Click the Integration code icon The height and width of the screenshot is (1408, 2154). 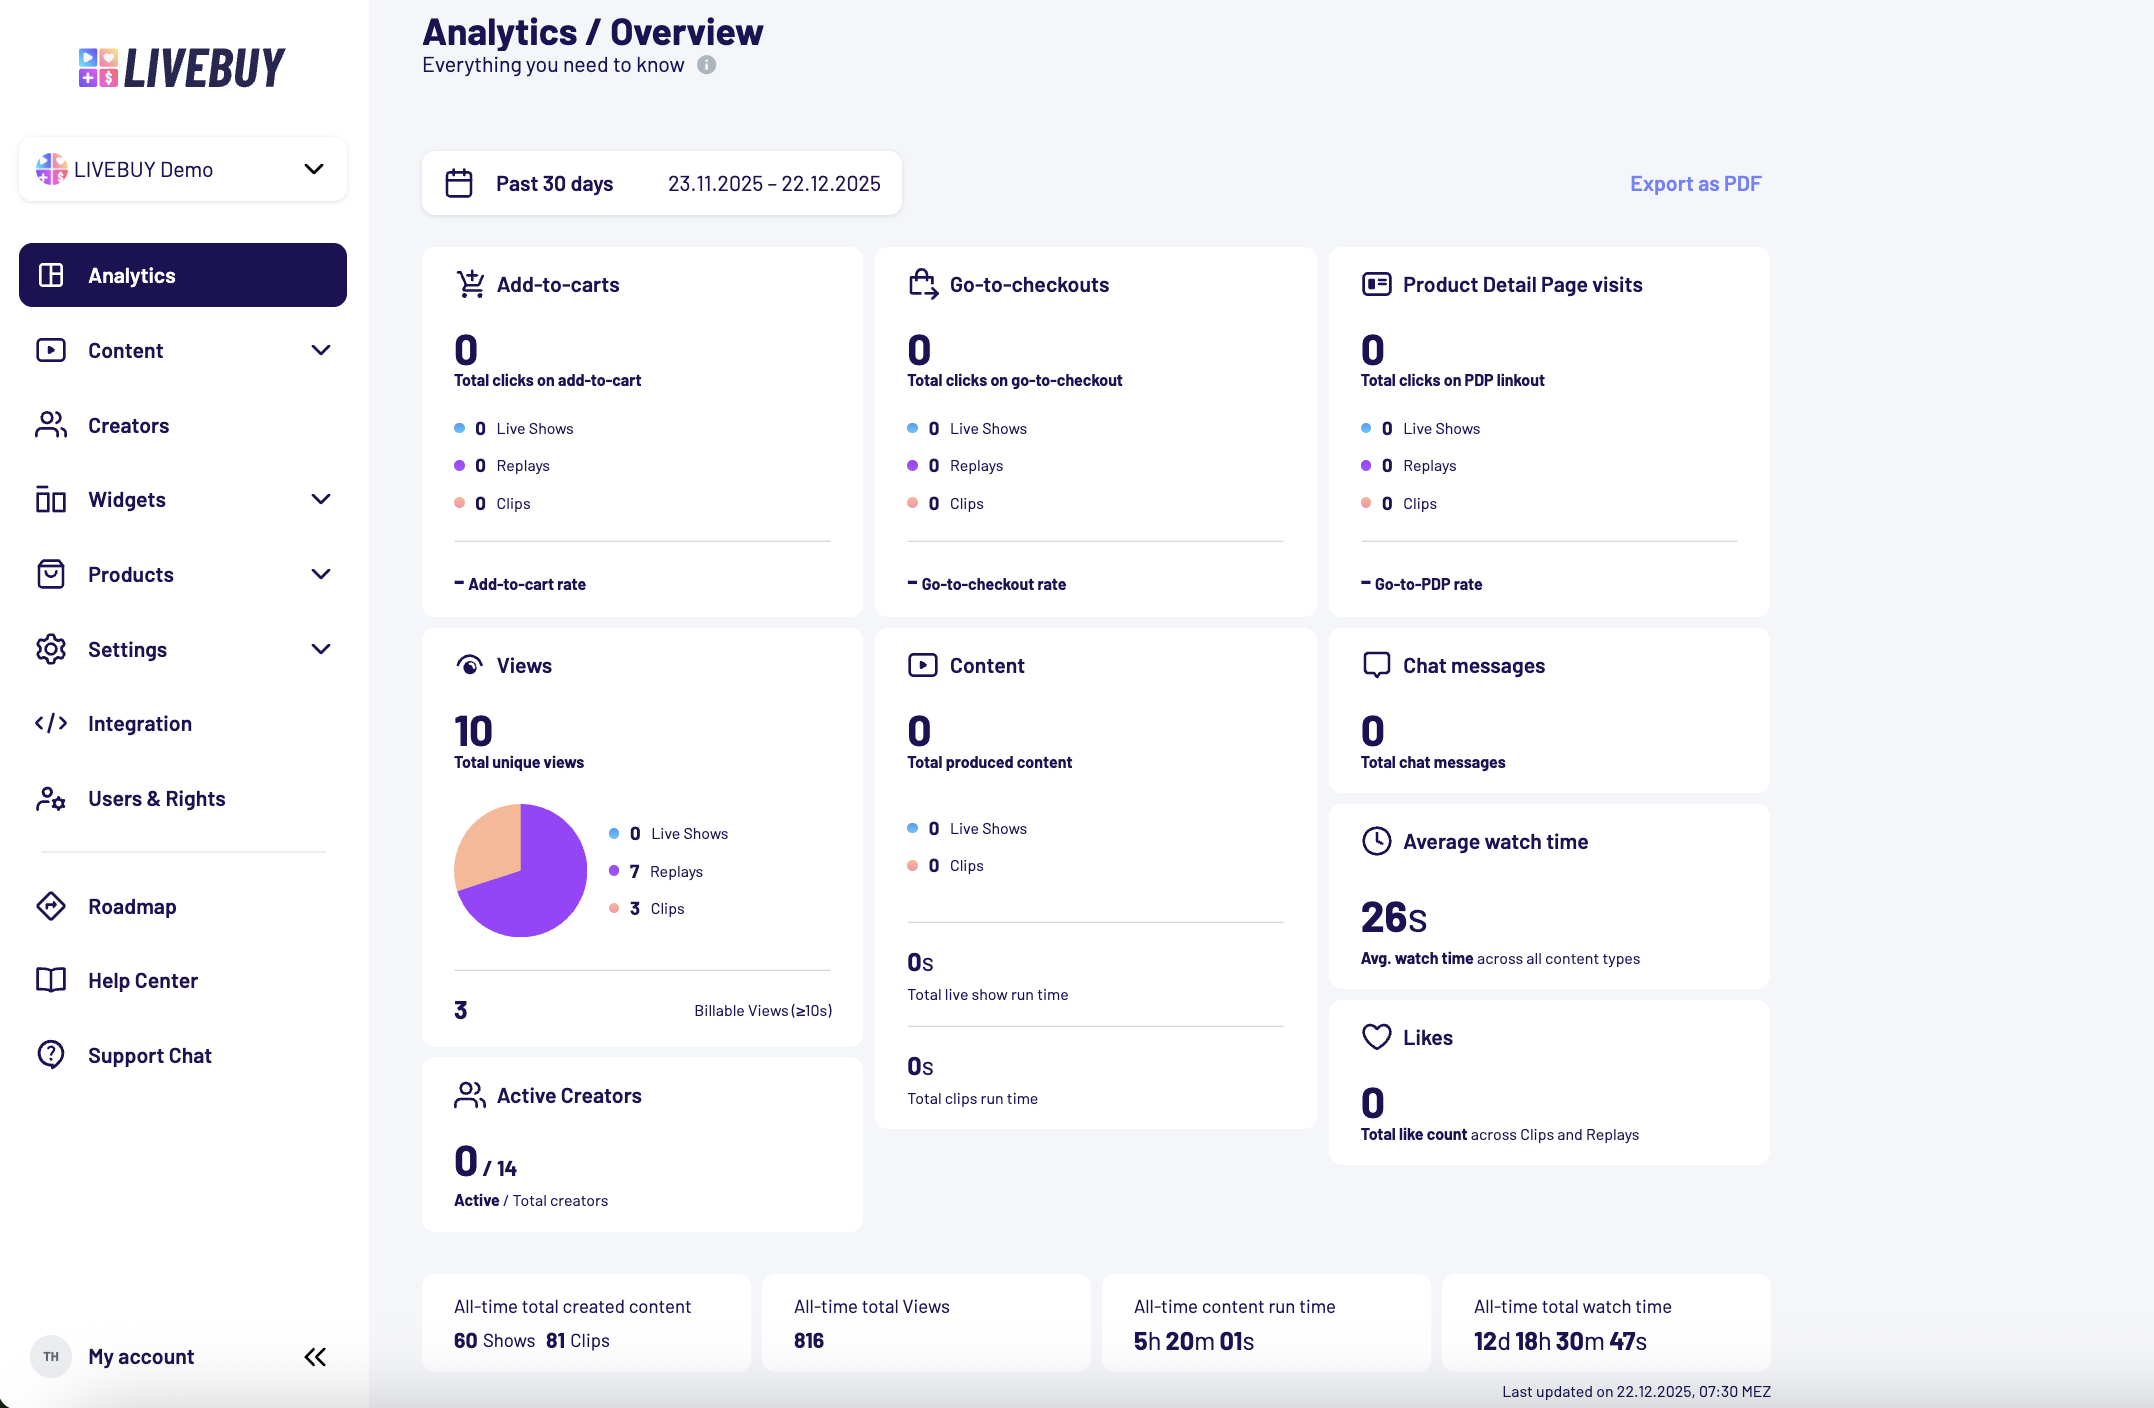tap(51, 723)
